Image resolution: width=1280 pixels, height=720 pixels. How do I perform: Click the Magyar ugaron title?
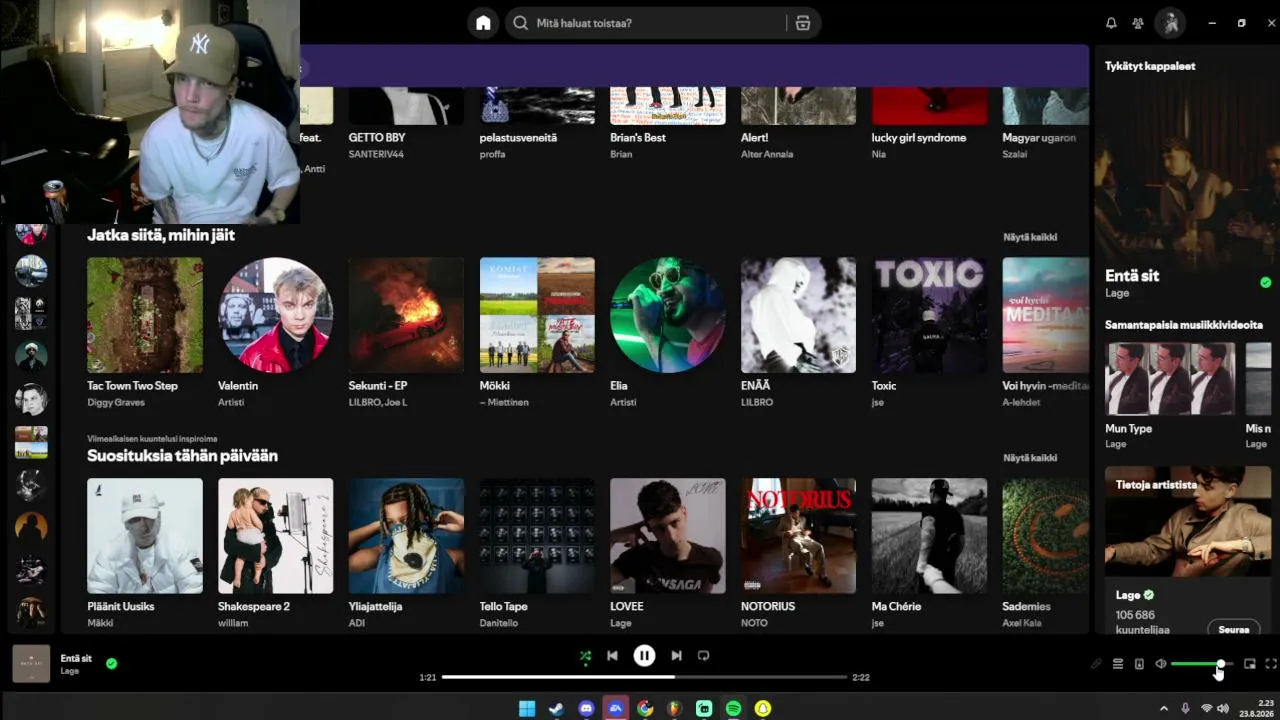click(x=1040, y=138)
